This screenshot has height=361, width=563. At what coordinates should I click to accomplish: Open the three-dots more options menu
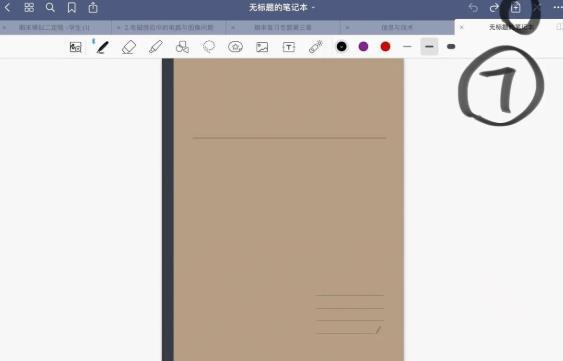pyautogui.click(x=558, y=7)
